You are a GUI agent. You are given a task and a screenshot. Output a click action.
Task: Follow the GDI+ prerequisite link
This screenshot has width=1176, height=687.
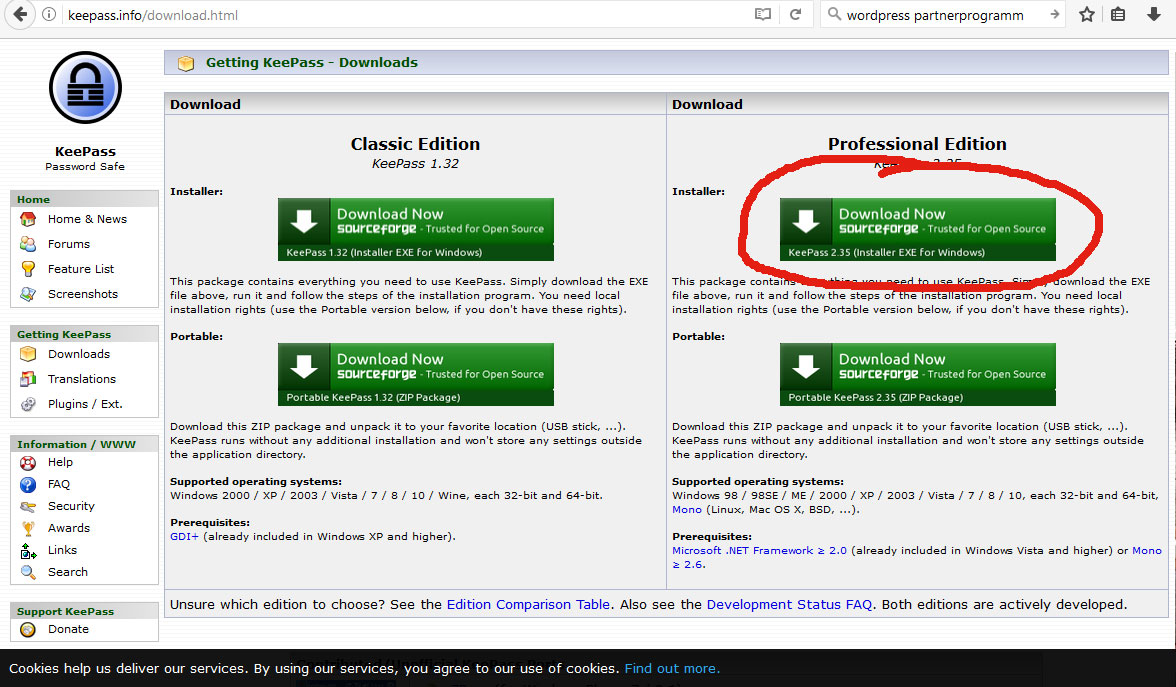(184, 536)
